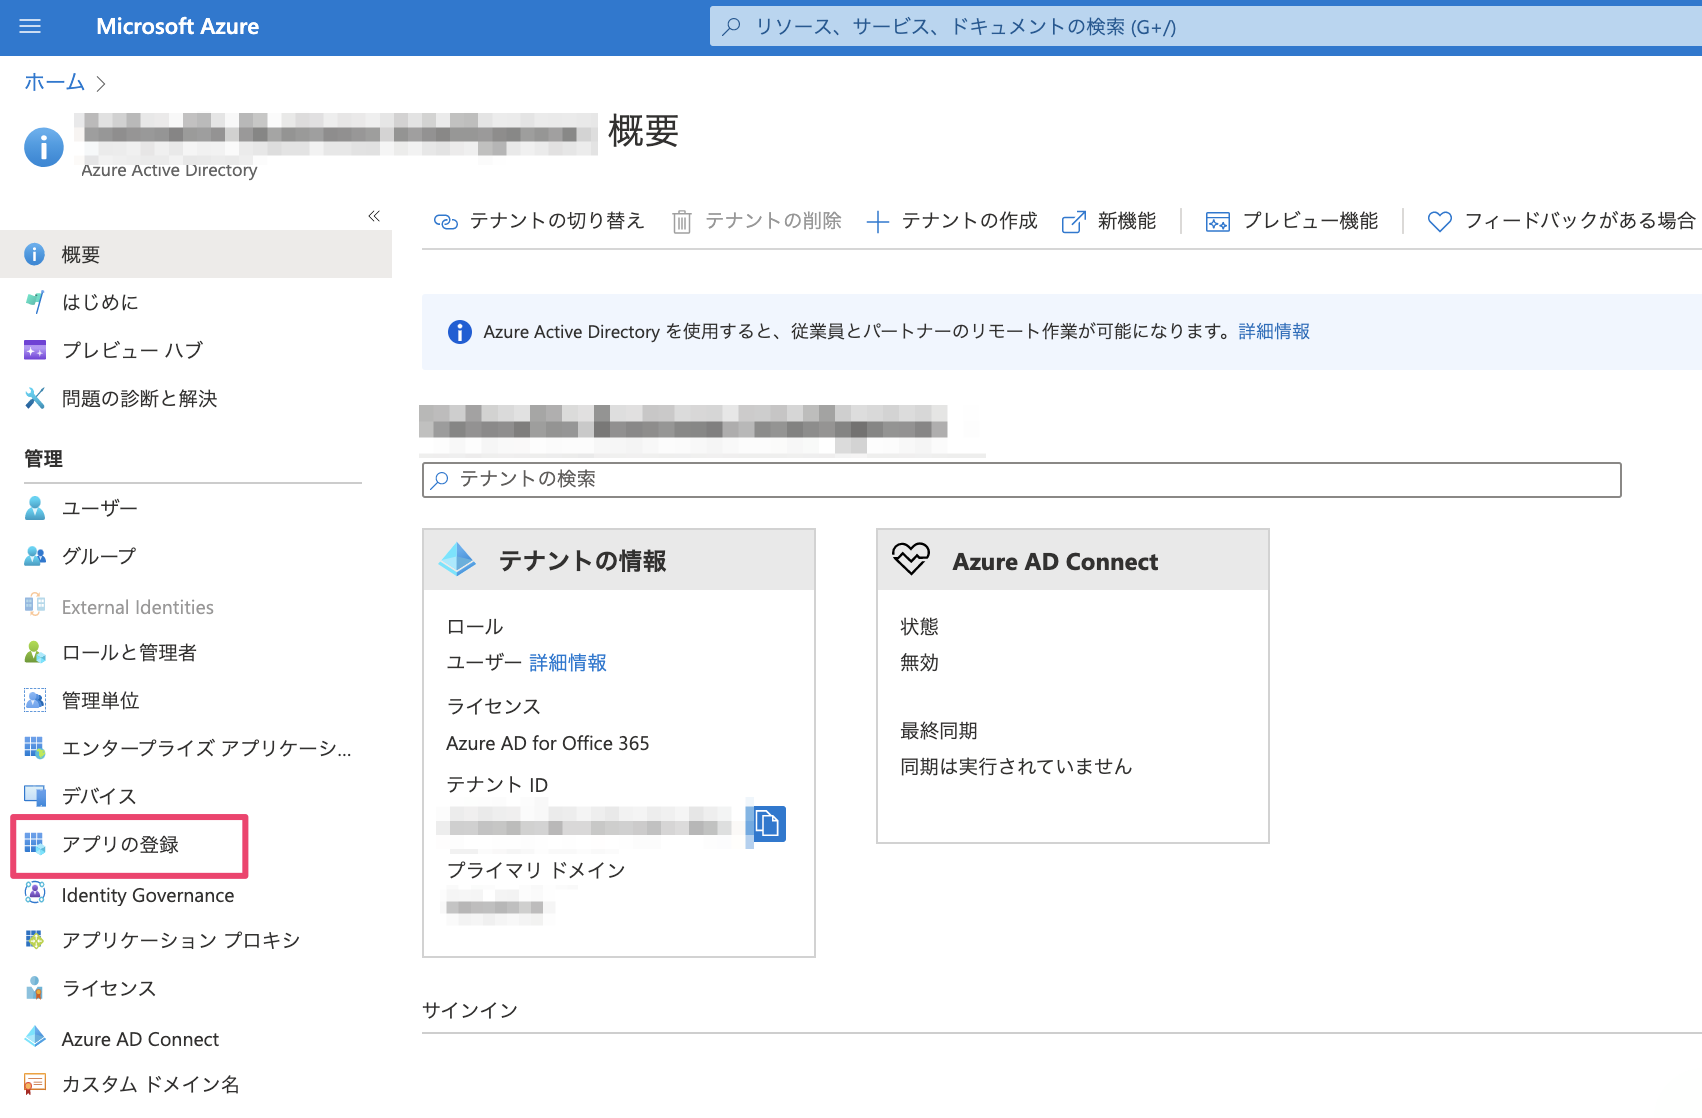Click テナントの切り替え toolbar button
The height and width of the screenshot is (1118, 1702).
coord(538,221)
